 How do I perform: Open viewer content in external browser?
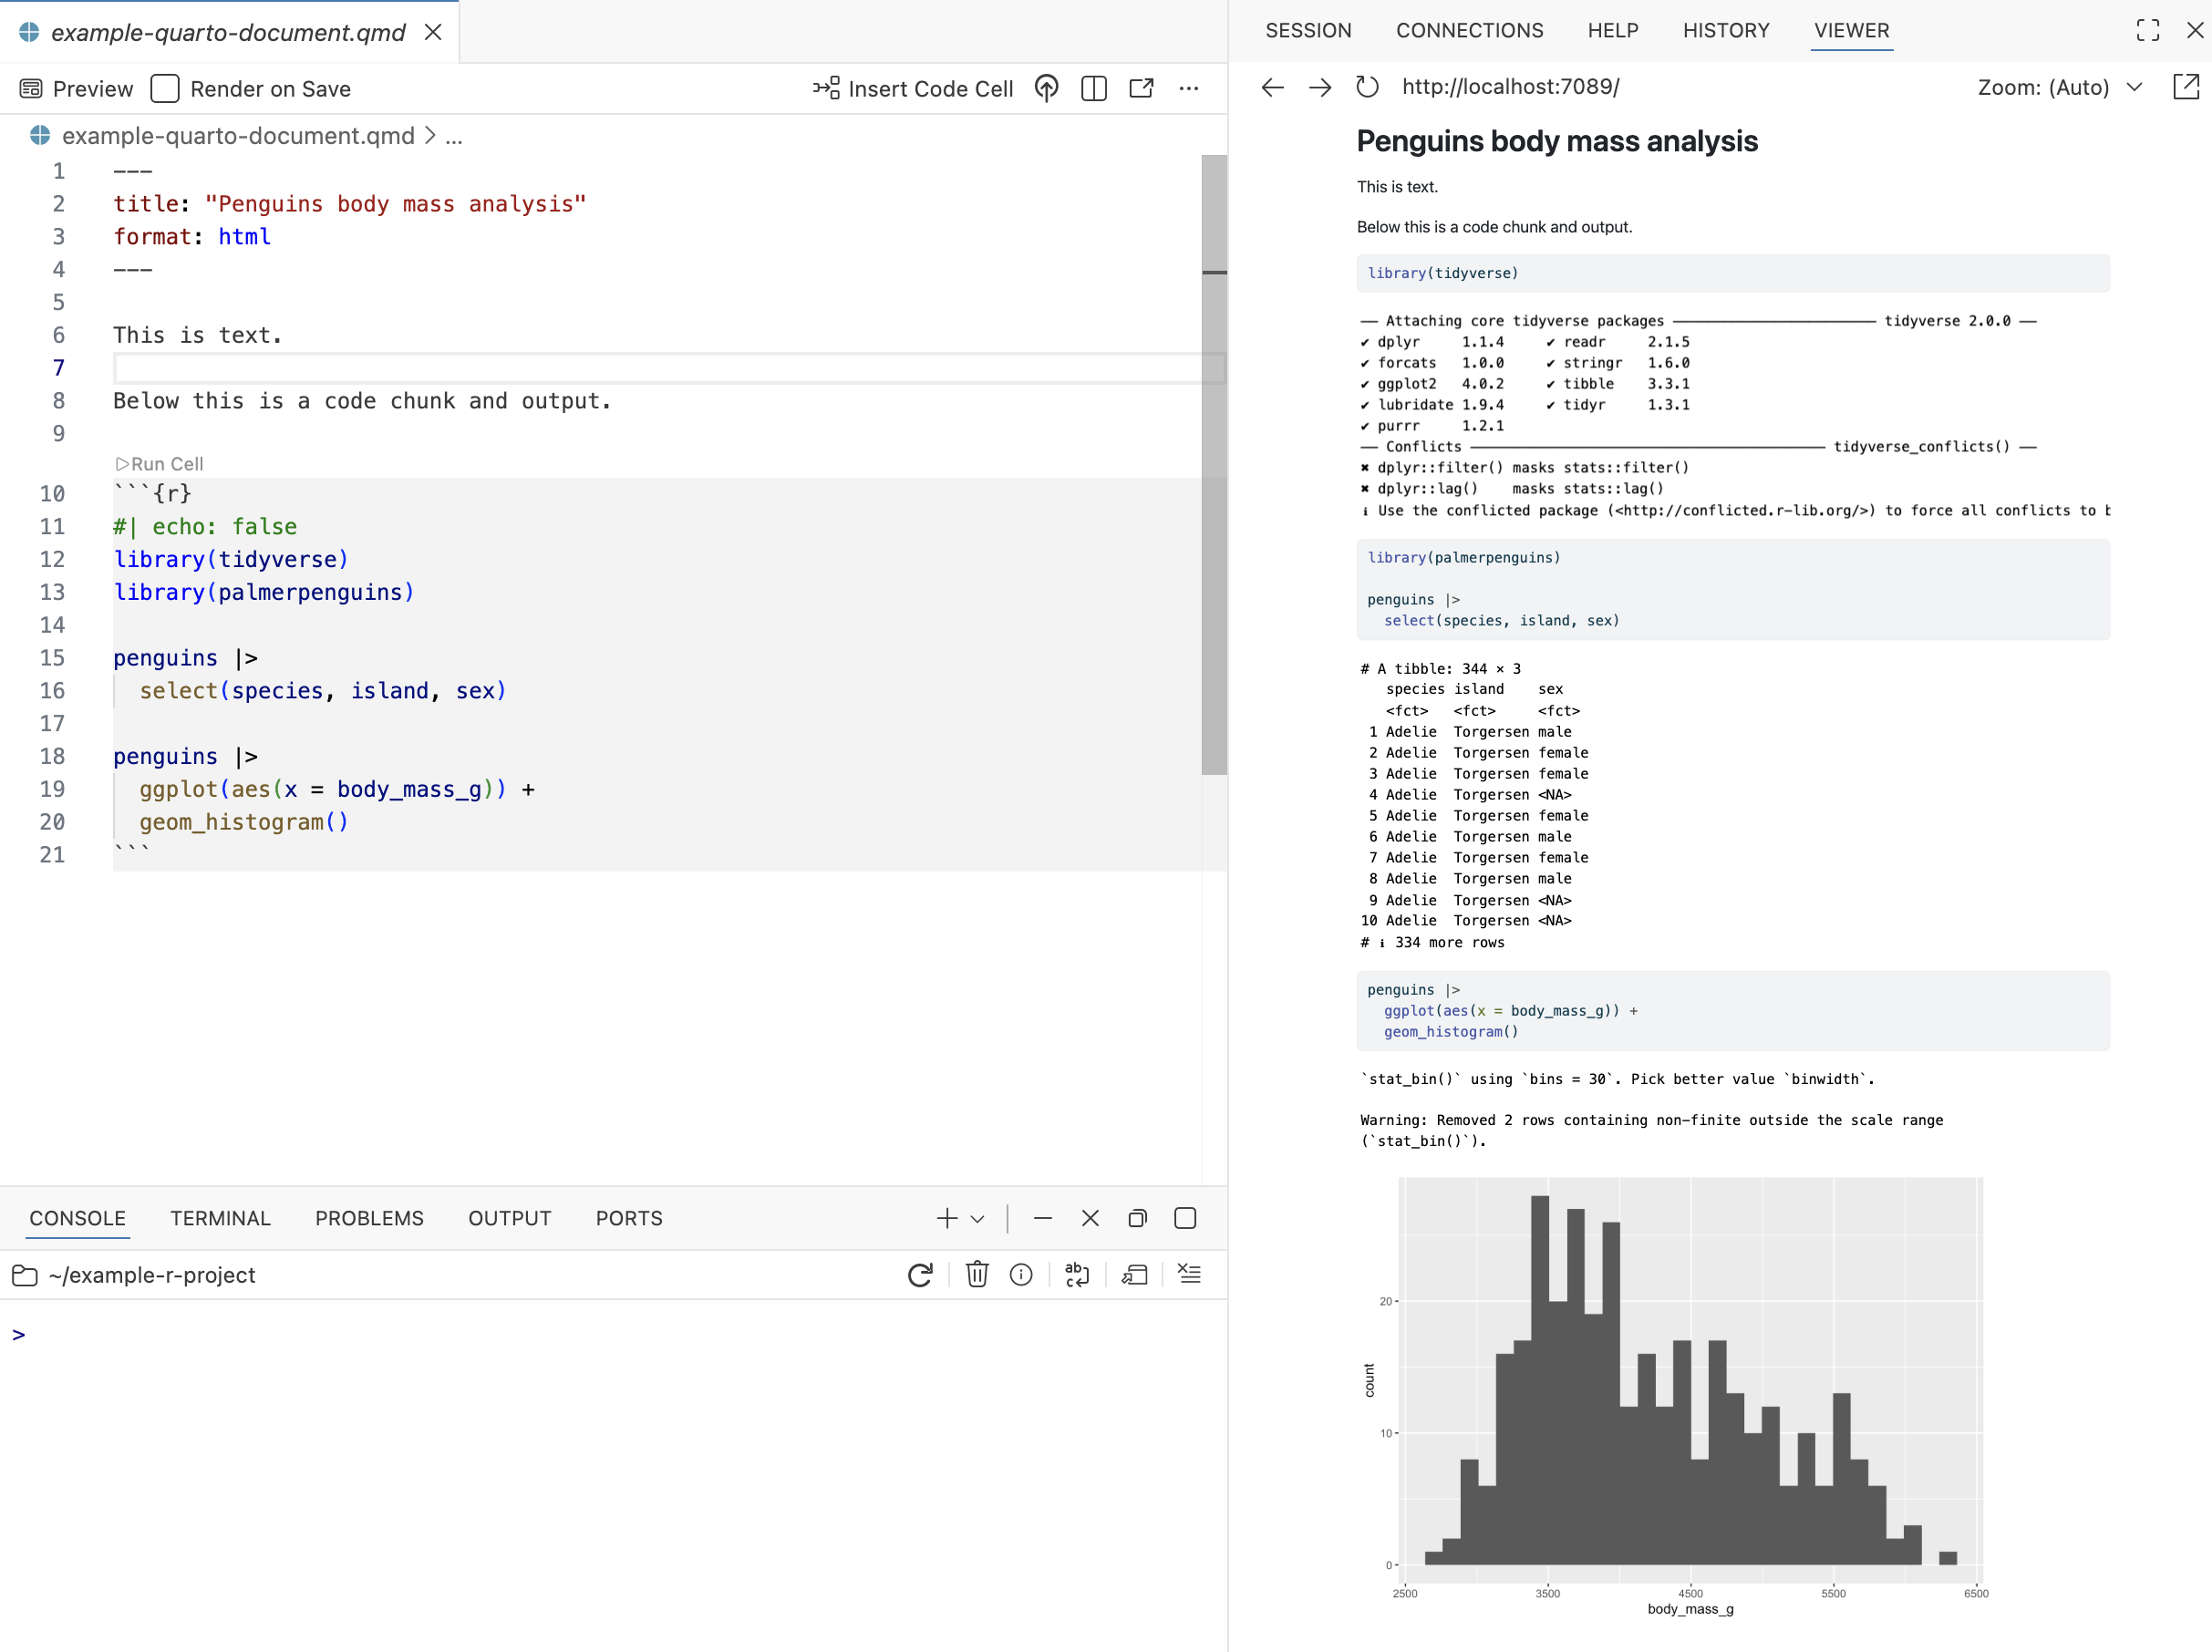pyautogui.click(x=2186, y=87)
